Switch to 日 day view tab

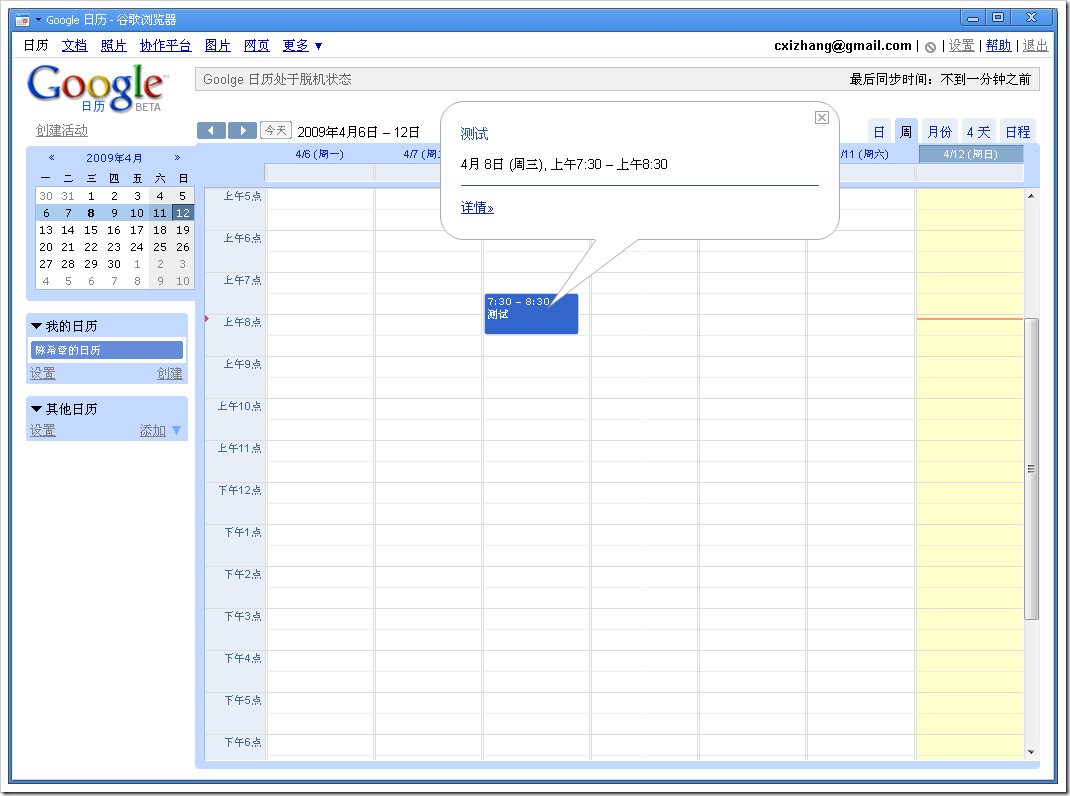pyautogui.click(x=879, y=132)
